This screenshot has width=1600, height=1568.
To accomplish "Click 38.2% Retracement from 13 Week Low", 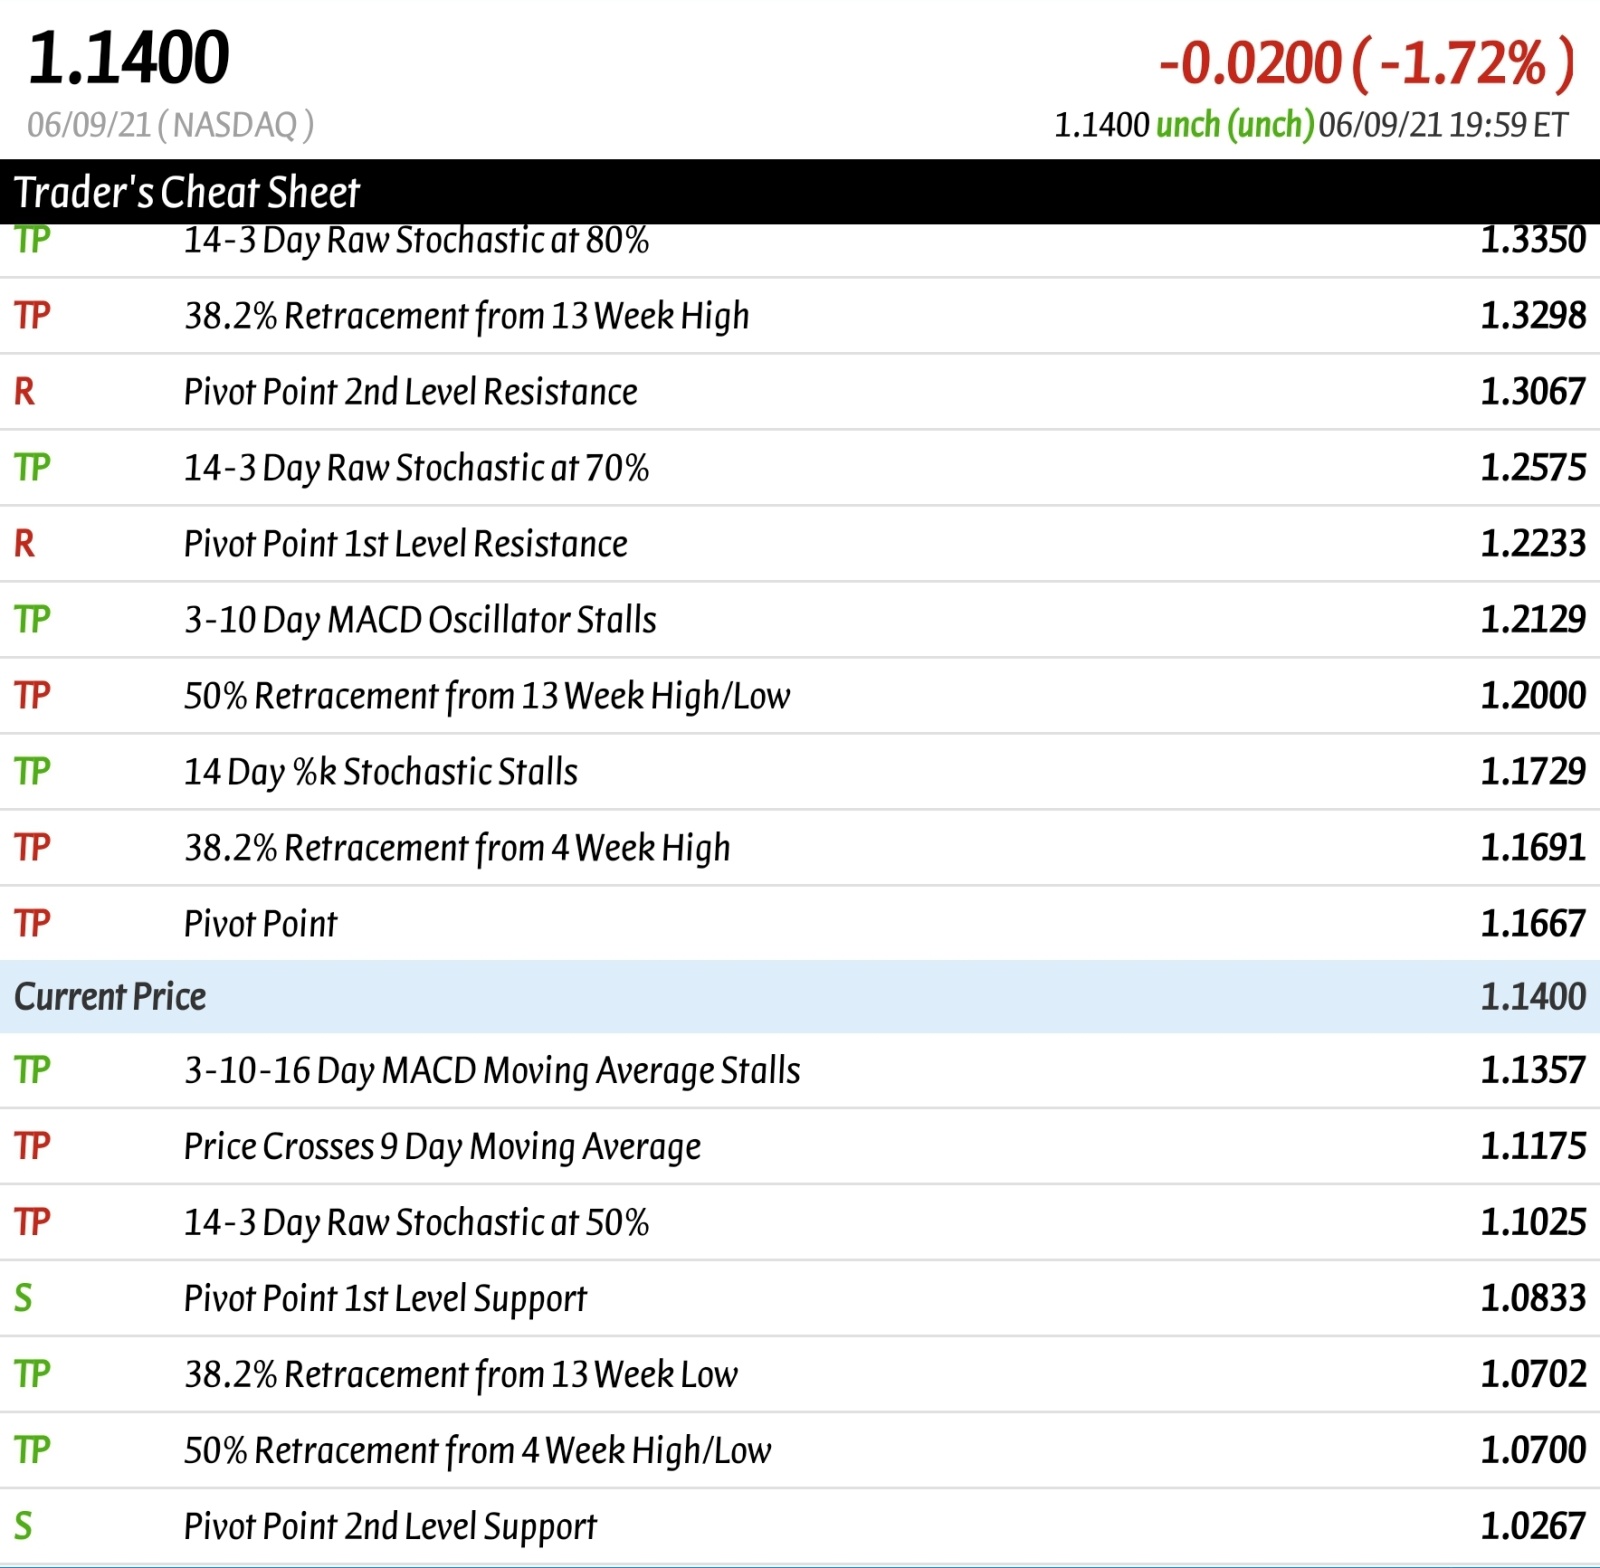I will pos(461,1375).
